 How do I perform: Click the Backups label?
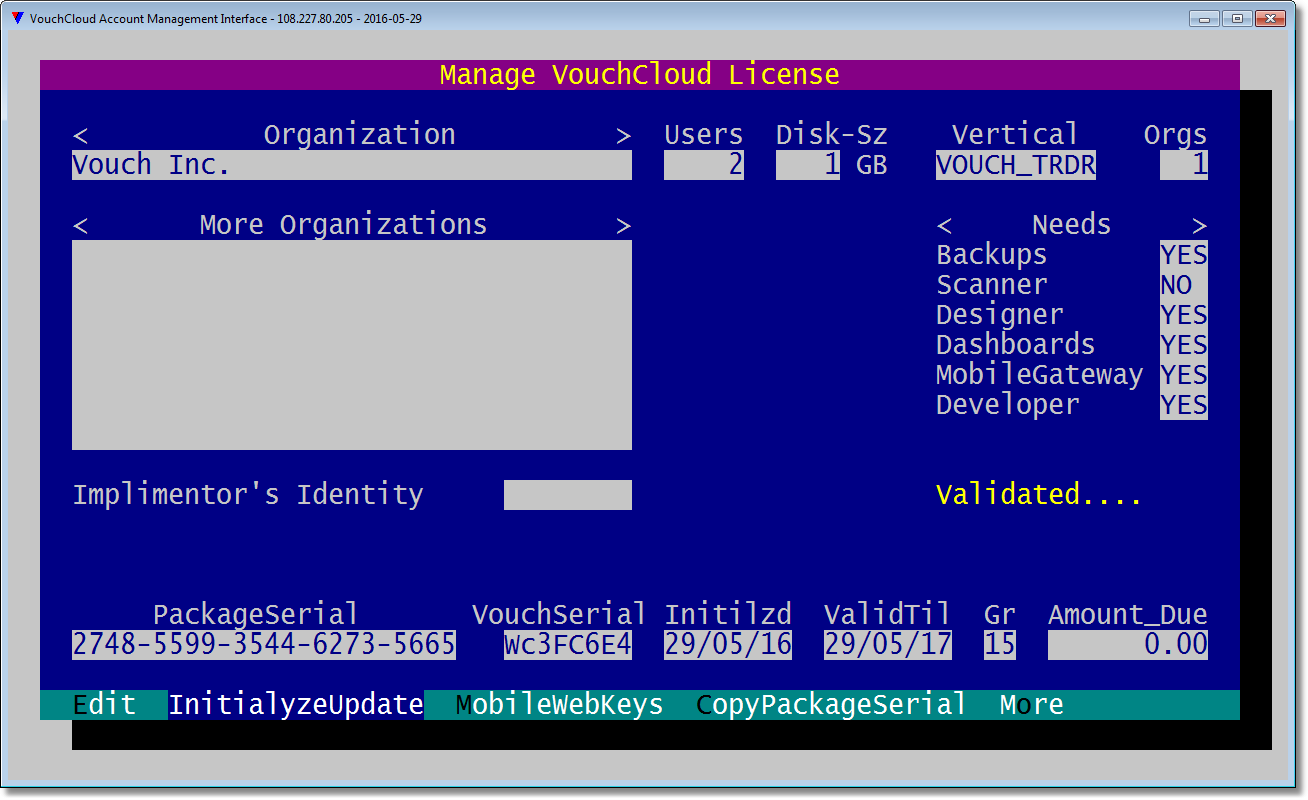click(x=992, y=255)
